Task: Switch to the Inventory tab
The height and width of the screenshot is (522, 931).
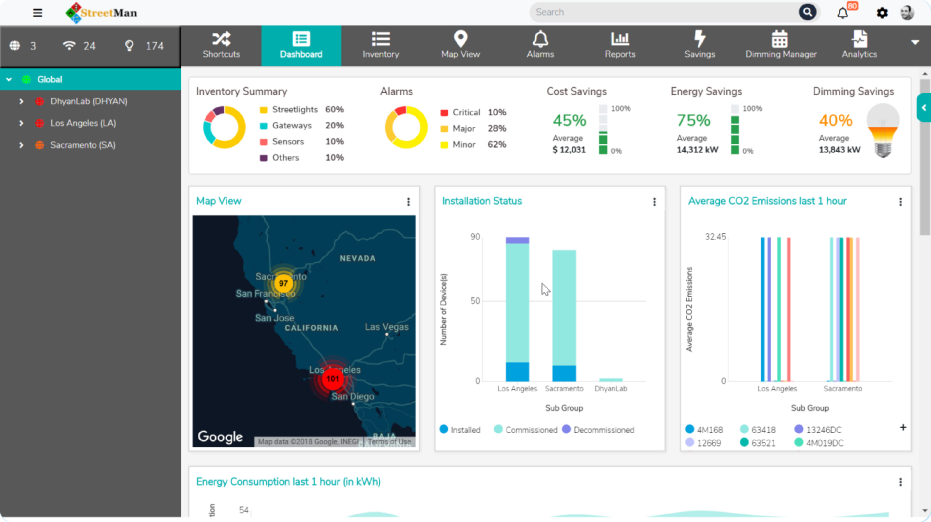Action: [380, 45]
